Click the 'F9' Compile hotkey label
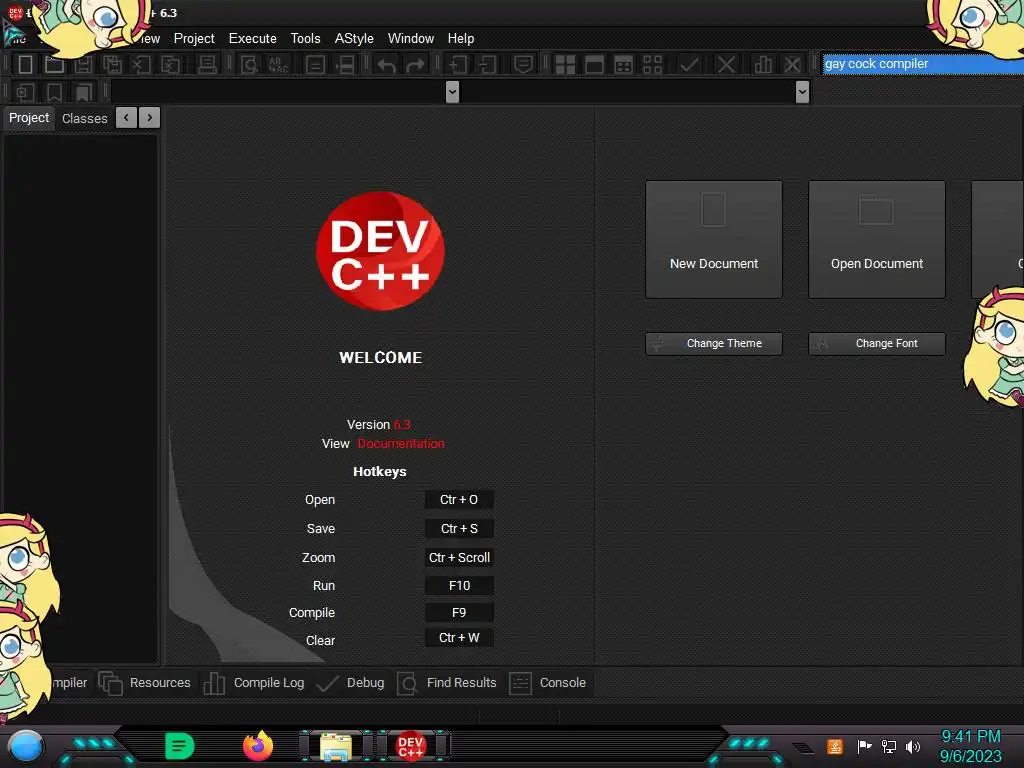This screenshot has height=768, width=1024. tap(459, 613)
